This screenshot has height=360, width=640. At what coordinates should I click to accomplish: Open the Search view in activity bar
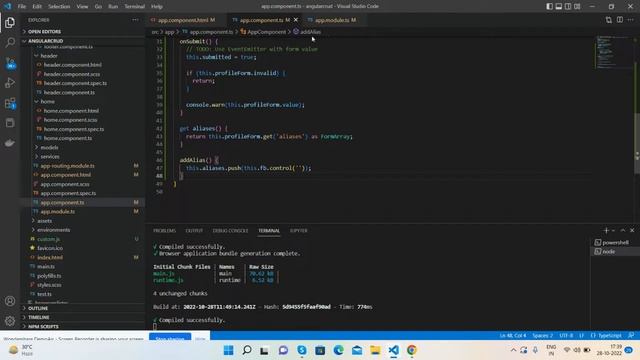tap(10, 42)
